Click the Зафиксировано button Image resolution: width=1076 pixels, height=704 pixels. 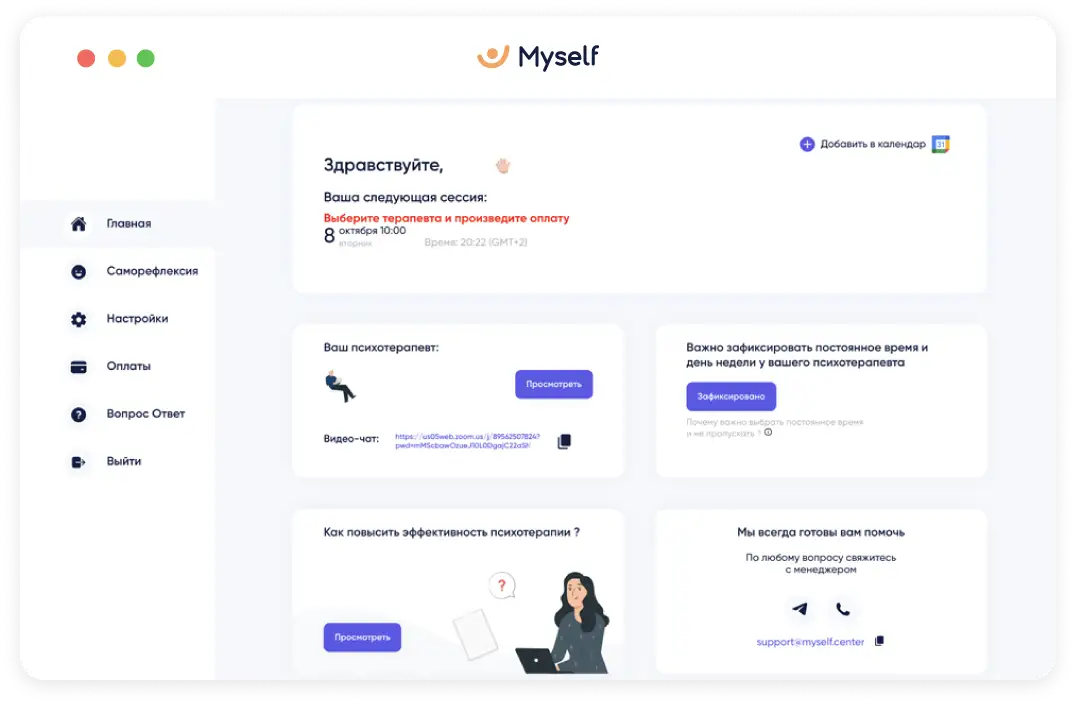[x=731, y=397]
